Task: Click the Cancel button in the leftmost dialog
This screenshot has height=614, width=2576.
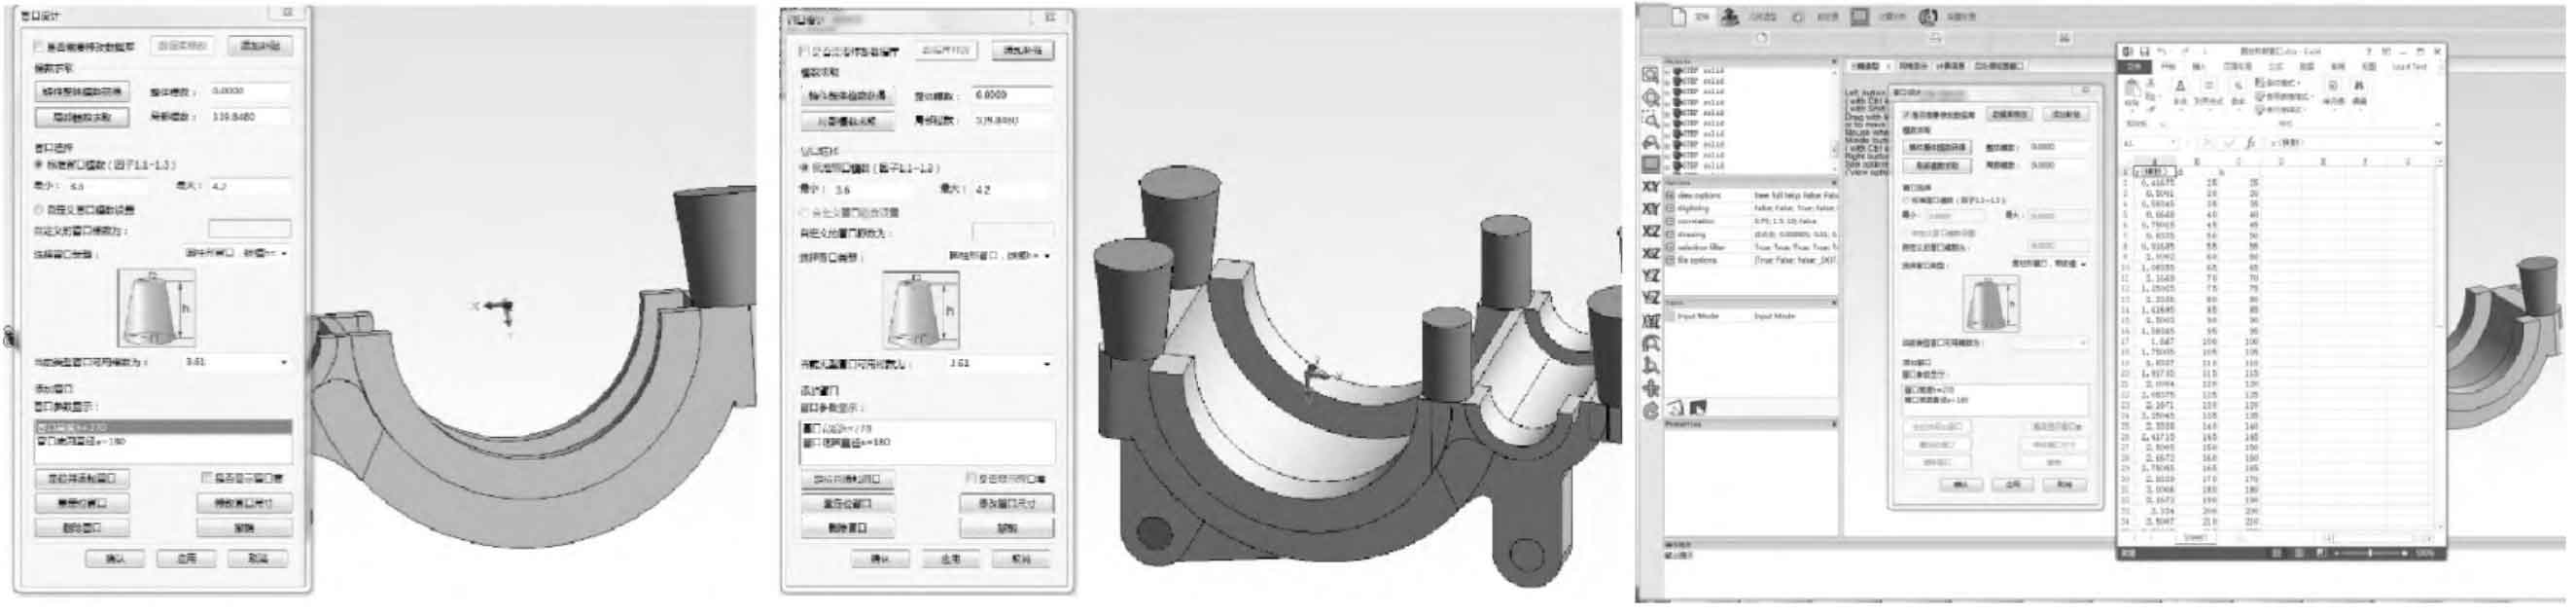Action: click(x=258, y=558)
